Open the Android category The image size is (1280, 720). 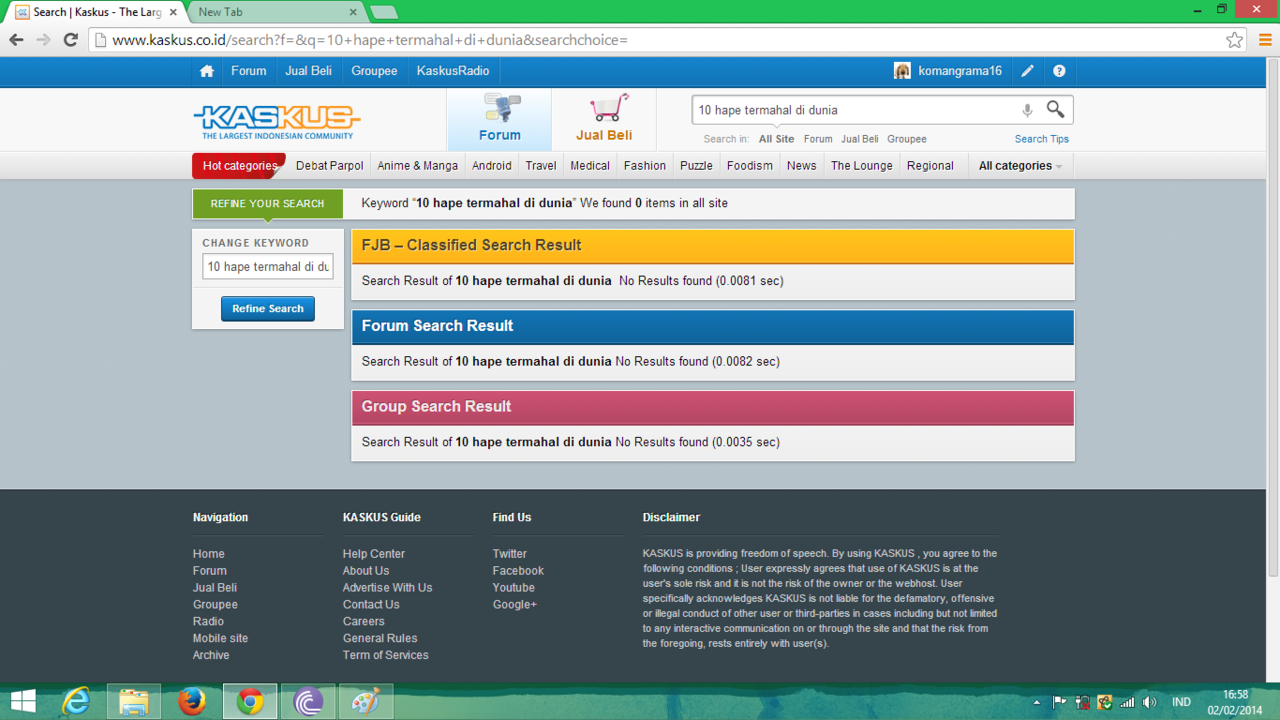491,166
